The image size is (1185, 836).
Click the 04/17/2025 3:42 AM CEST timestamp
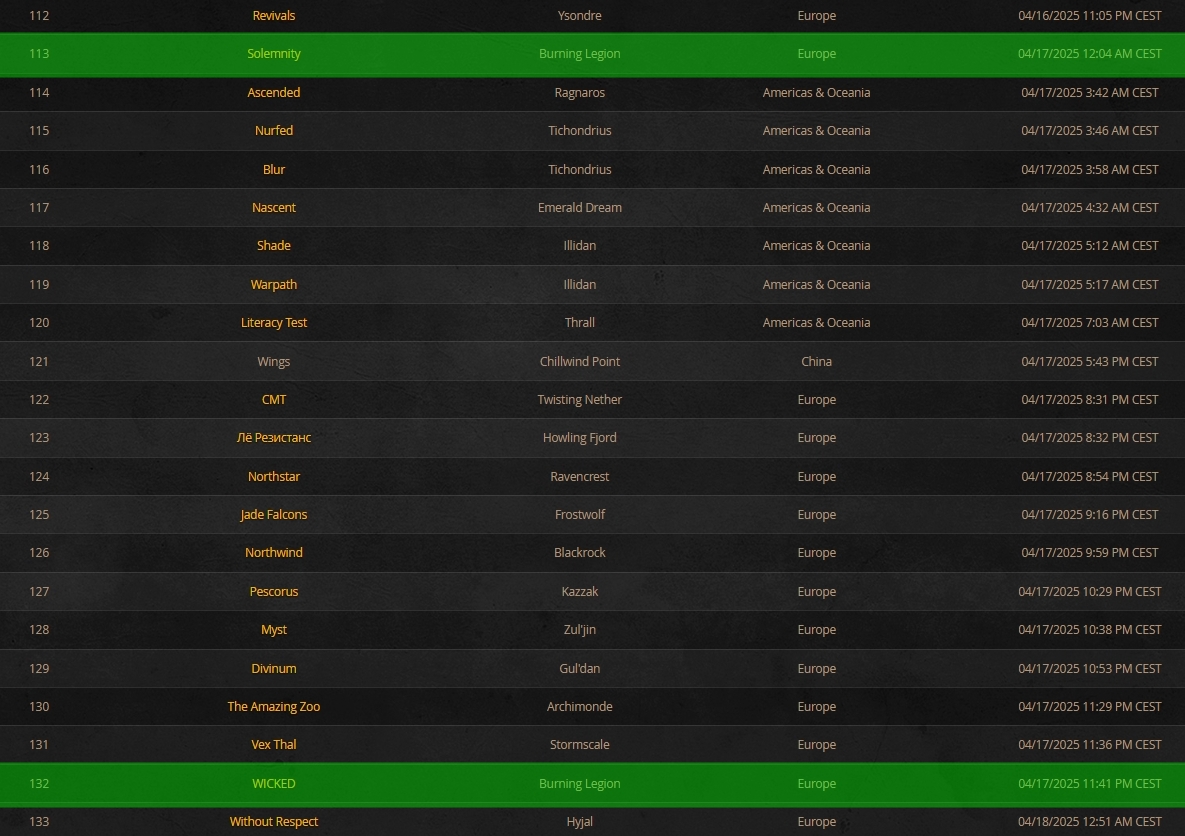(x=1090, y=92)
